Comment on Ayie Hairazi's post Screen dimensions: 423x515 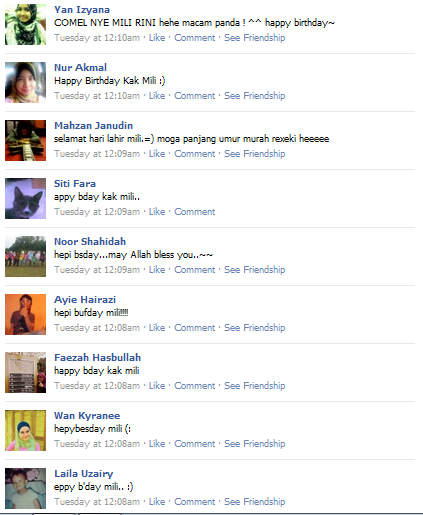195,328
